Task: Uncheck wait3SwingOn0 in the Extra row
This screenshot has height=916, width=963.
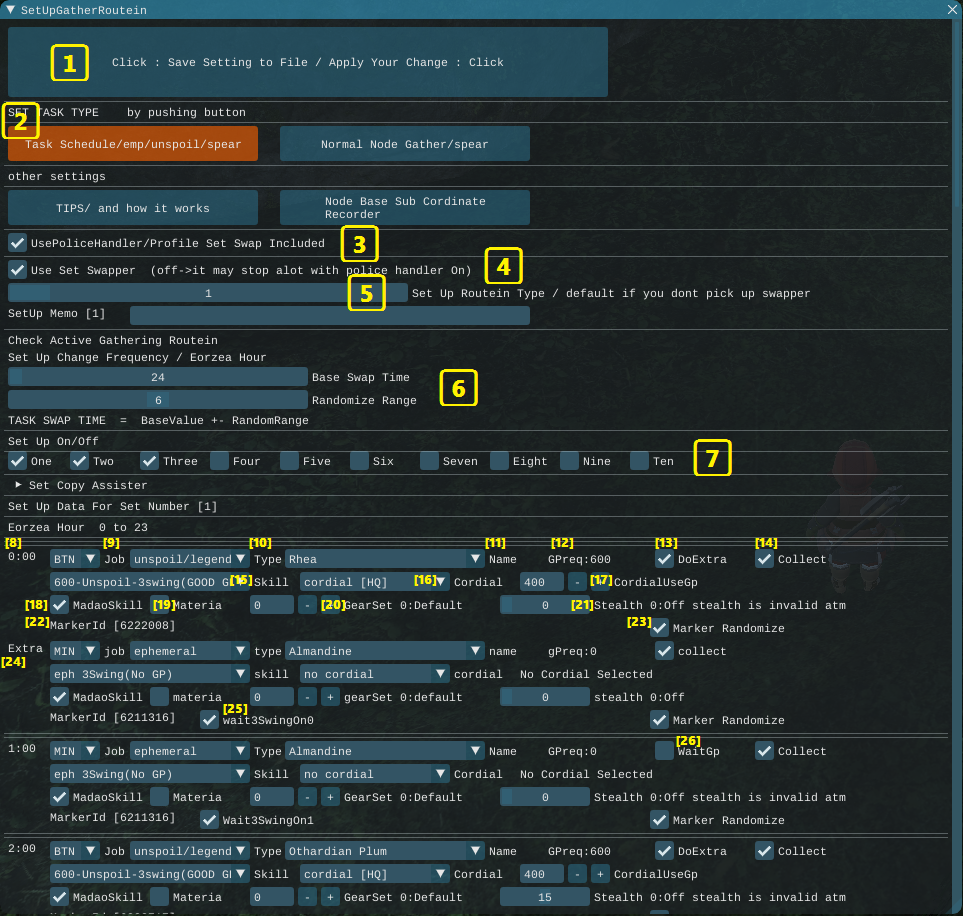Action: pyautogui.click(x=209, y=720)
